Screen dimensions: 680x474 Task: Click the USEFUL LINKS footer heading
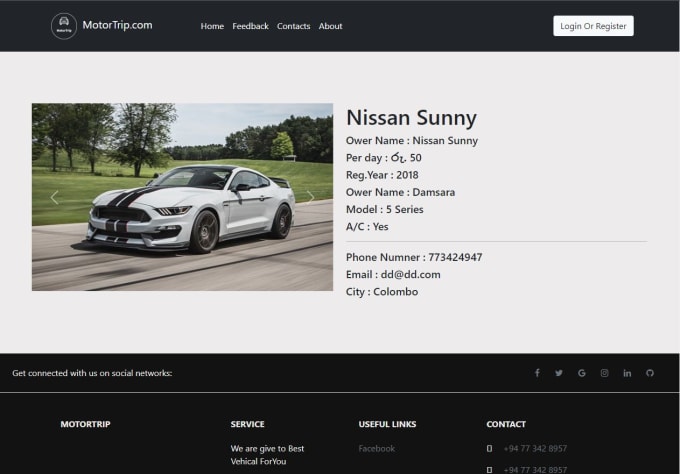(x=387, y=424)
